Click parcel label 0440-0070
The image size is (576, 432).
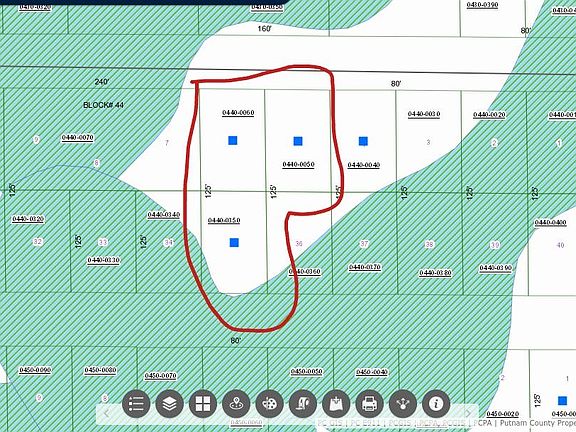coord(78,138)
